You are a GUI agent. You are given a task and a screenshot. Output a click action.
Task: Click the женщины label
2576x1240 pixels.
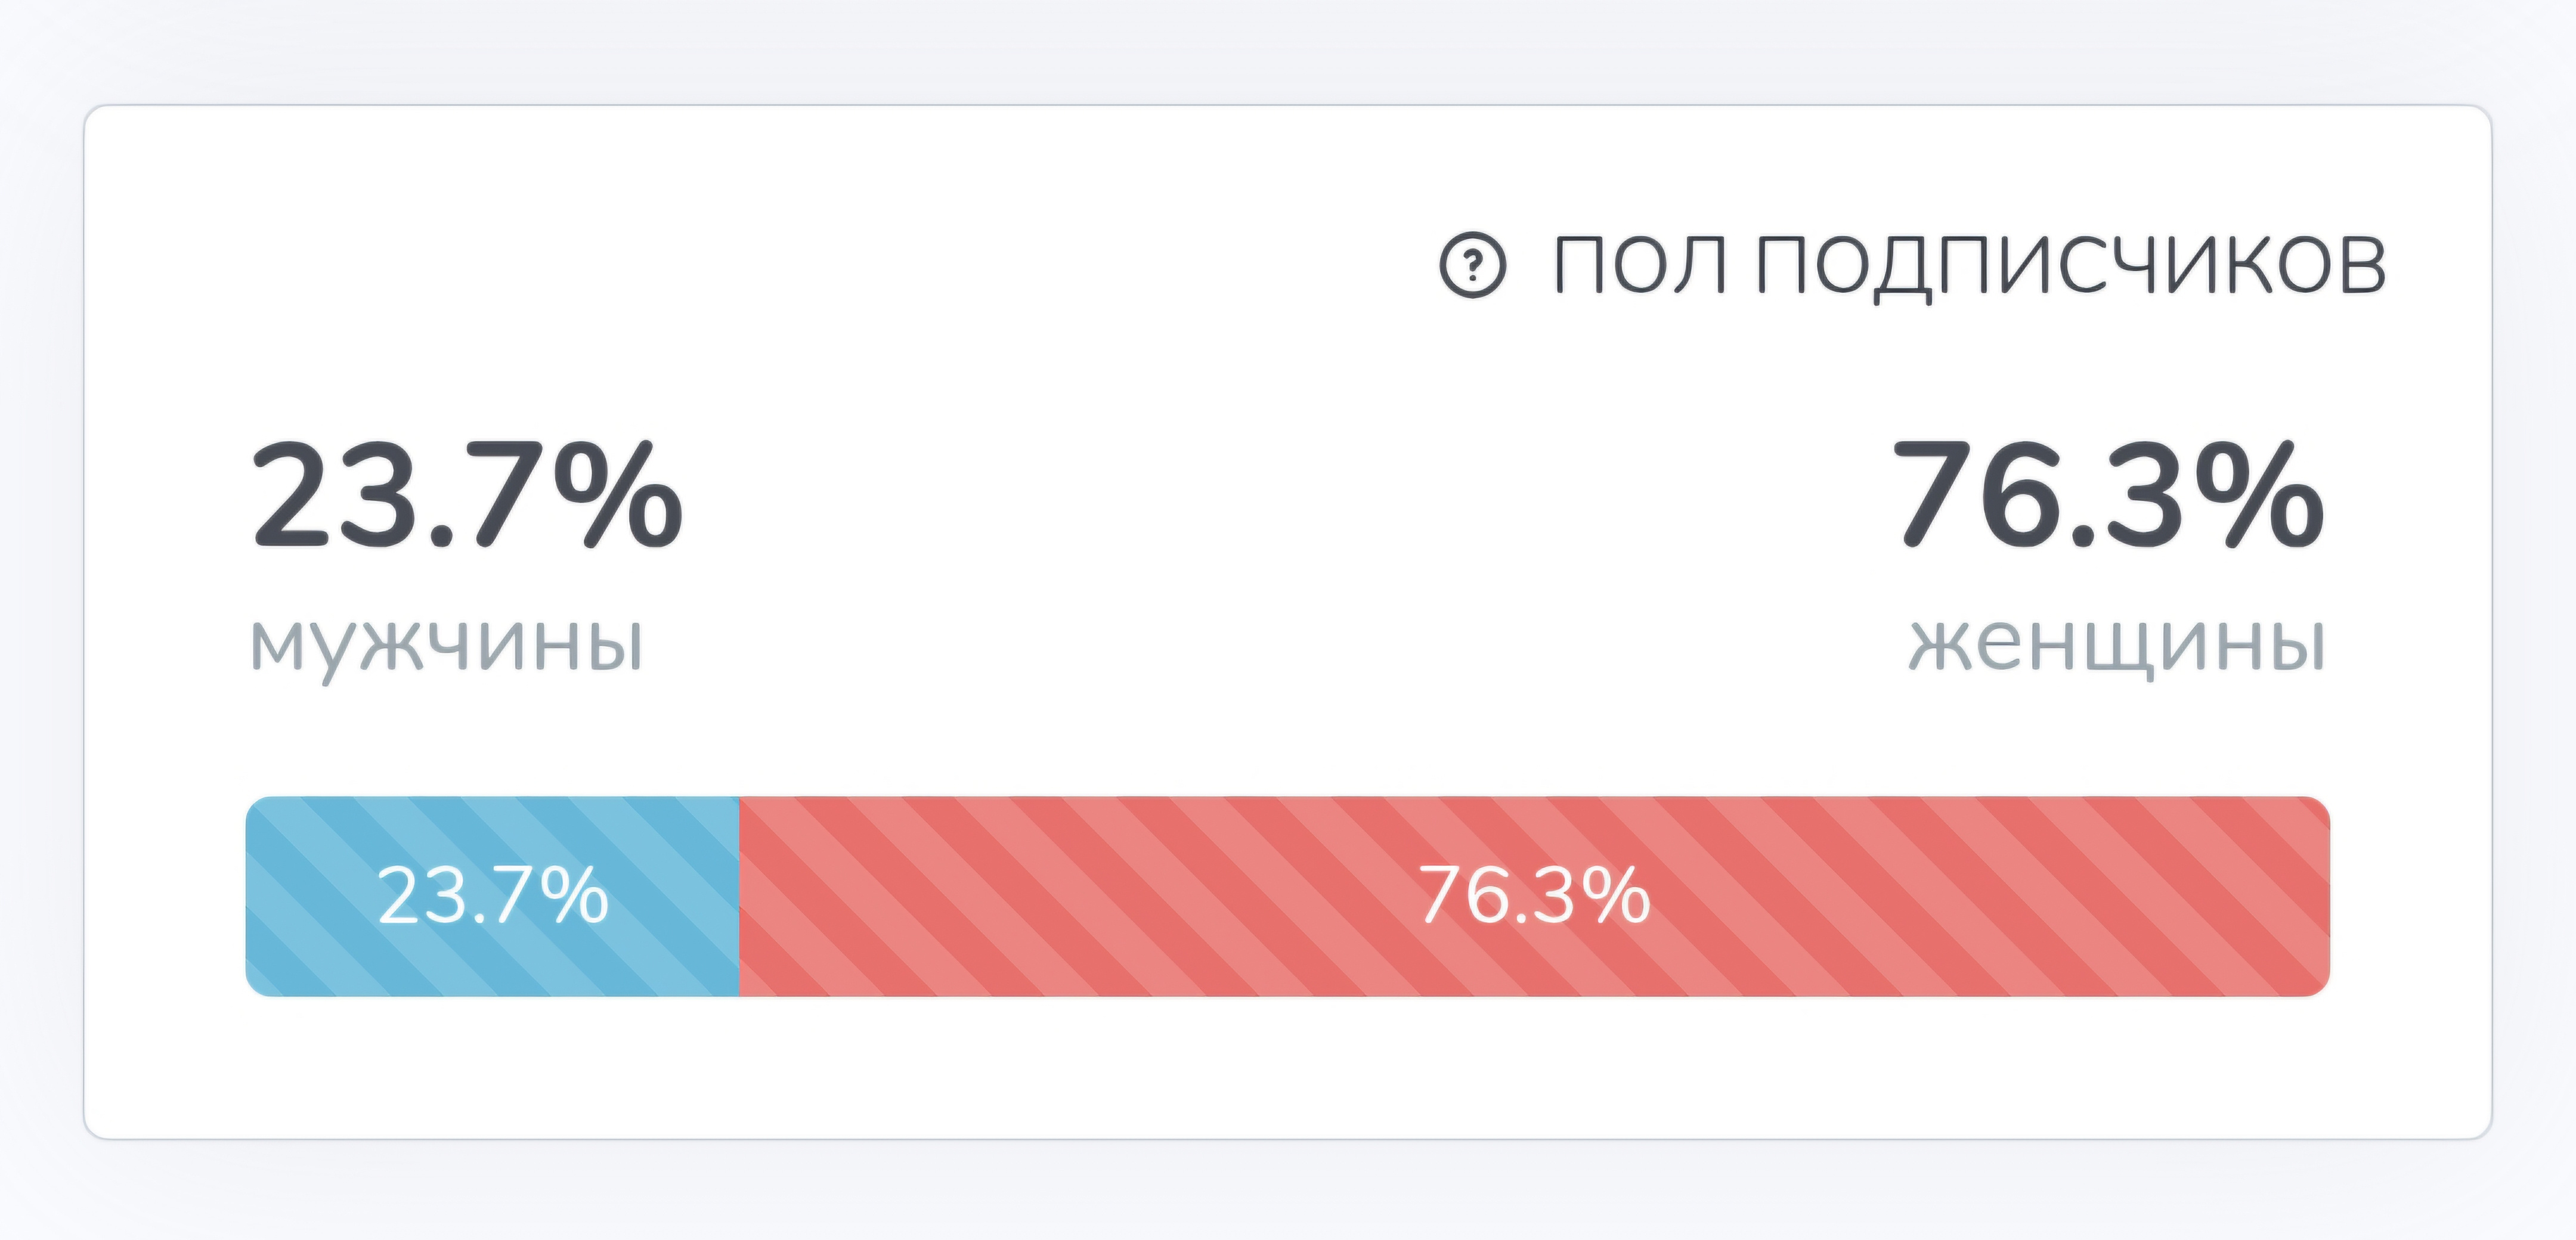point(2118,644)
